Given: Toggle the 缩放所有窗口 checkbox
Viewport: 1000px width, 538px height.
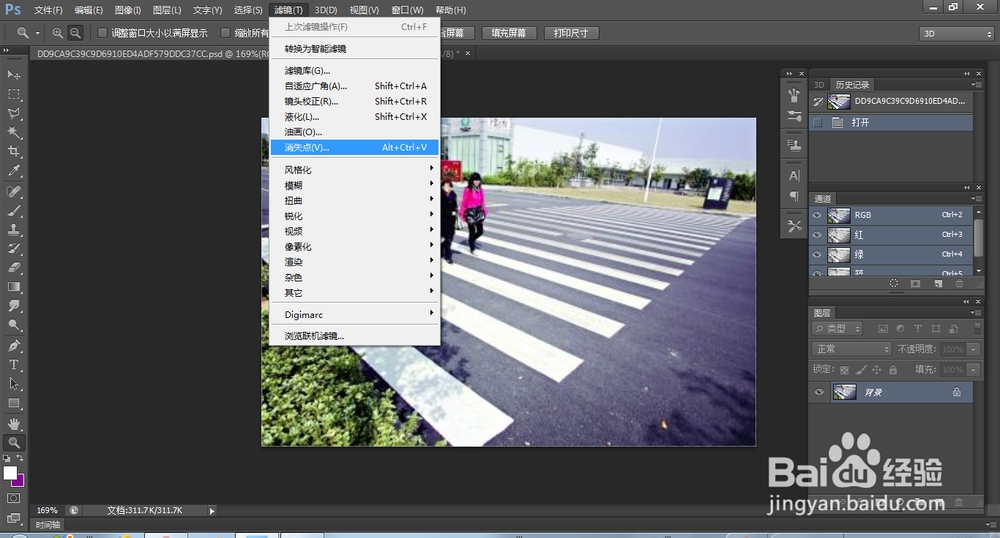Looking at the screenshot, I should pos(225,33).
